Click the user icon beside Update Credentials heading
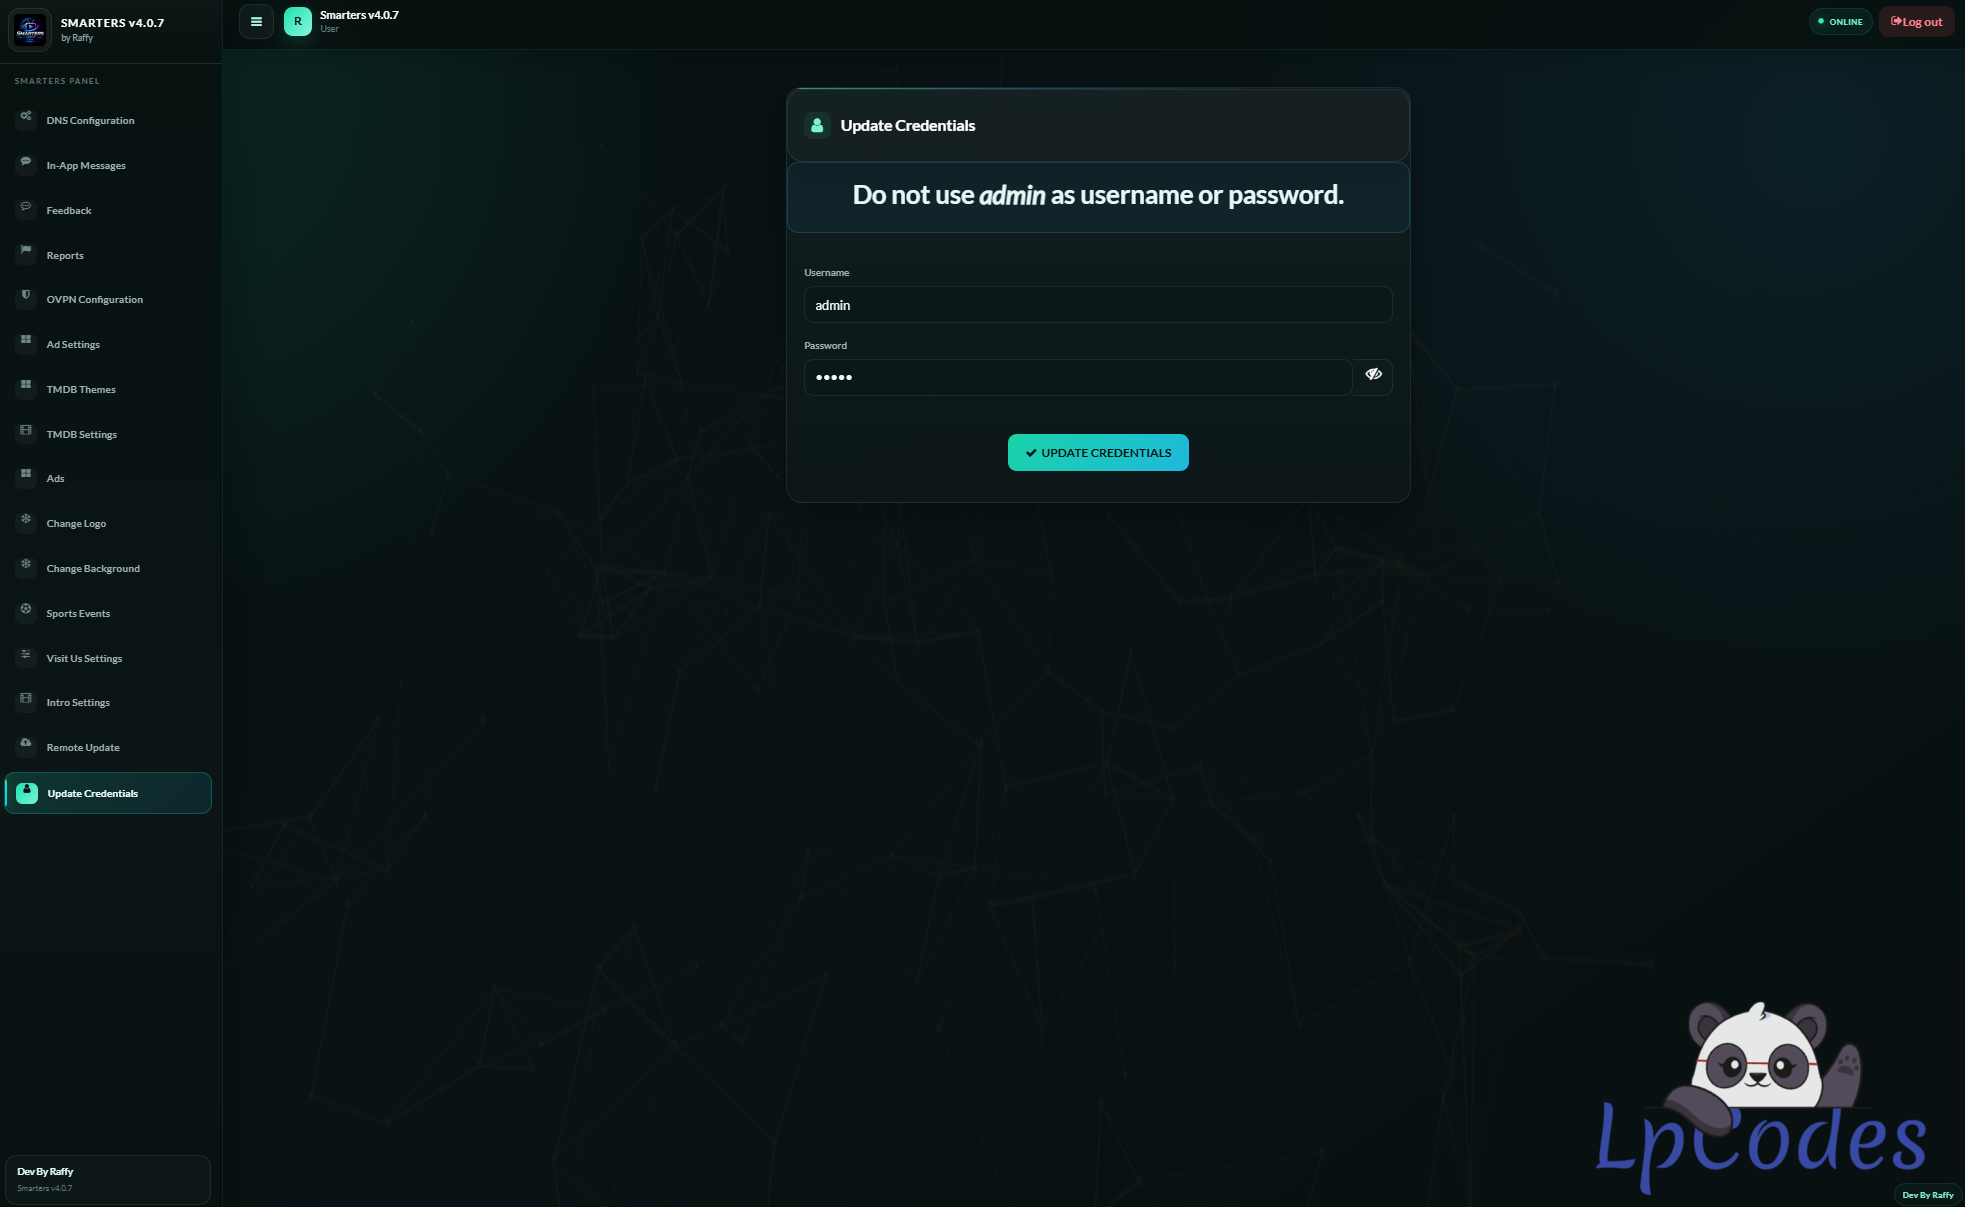 [817, 125]
